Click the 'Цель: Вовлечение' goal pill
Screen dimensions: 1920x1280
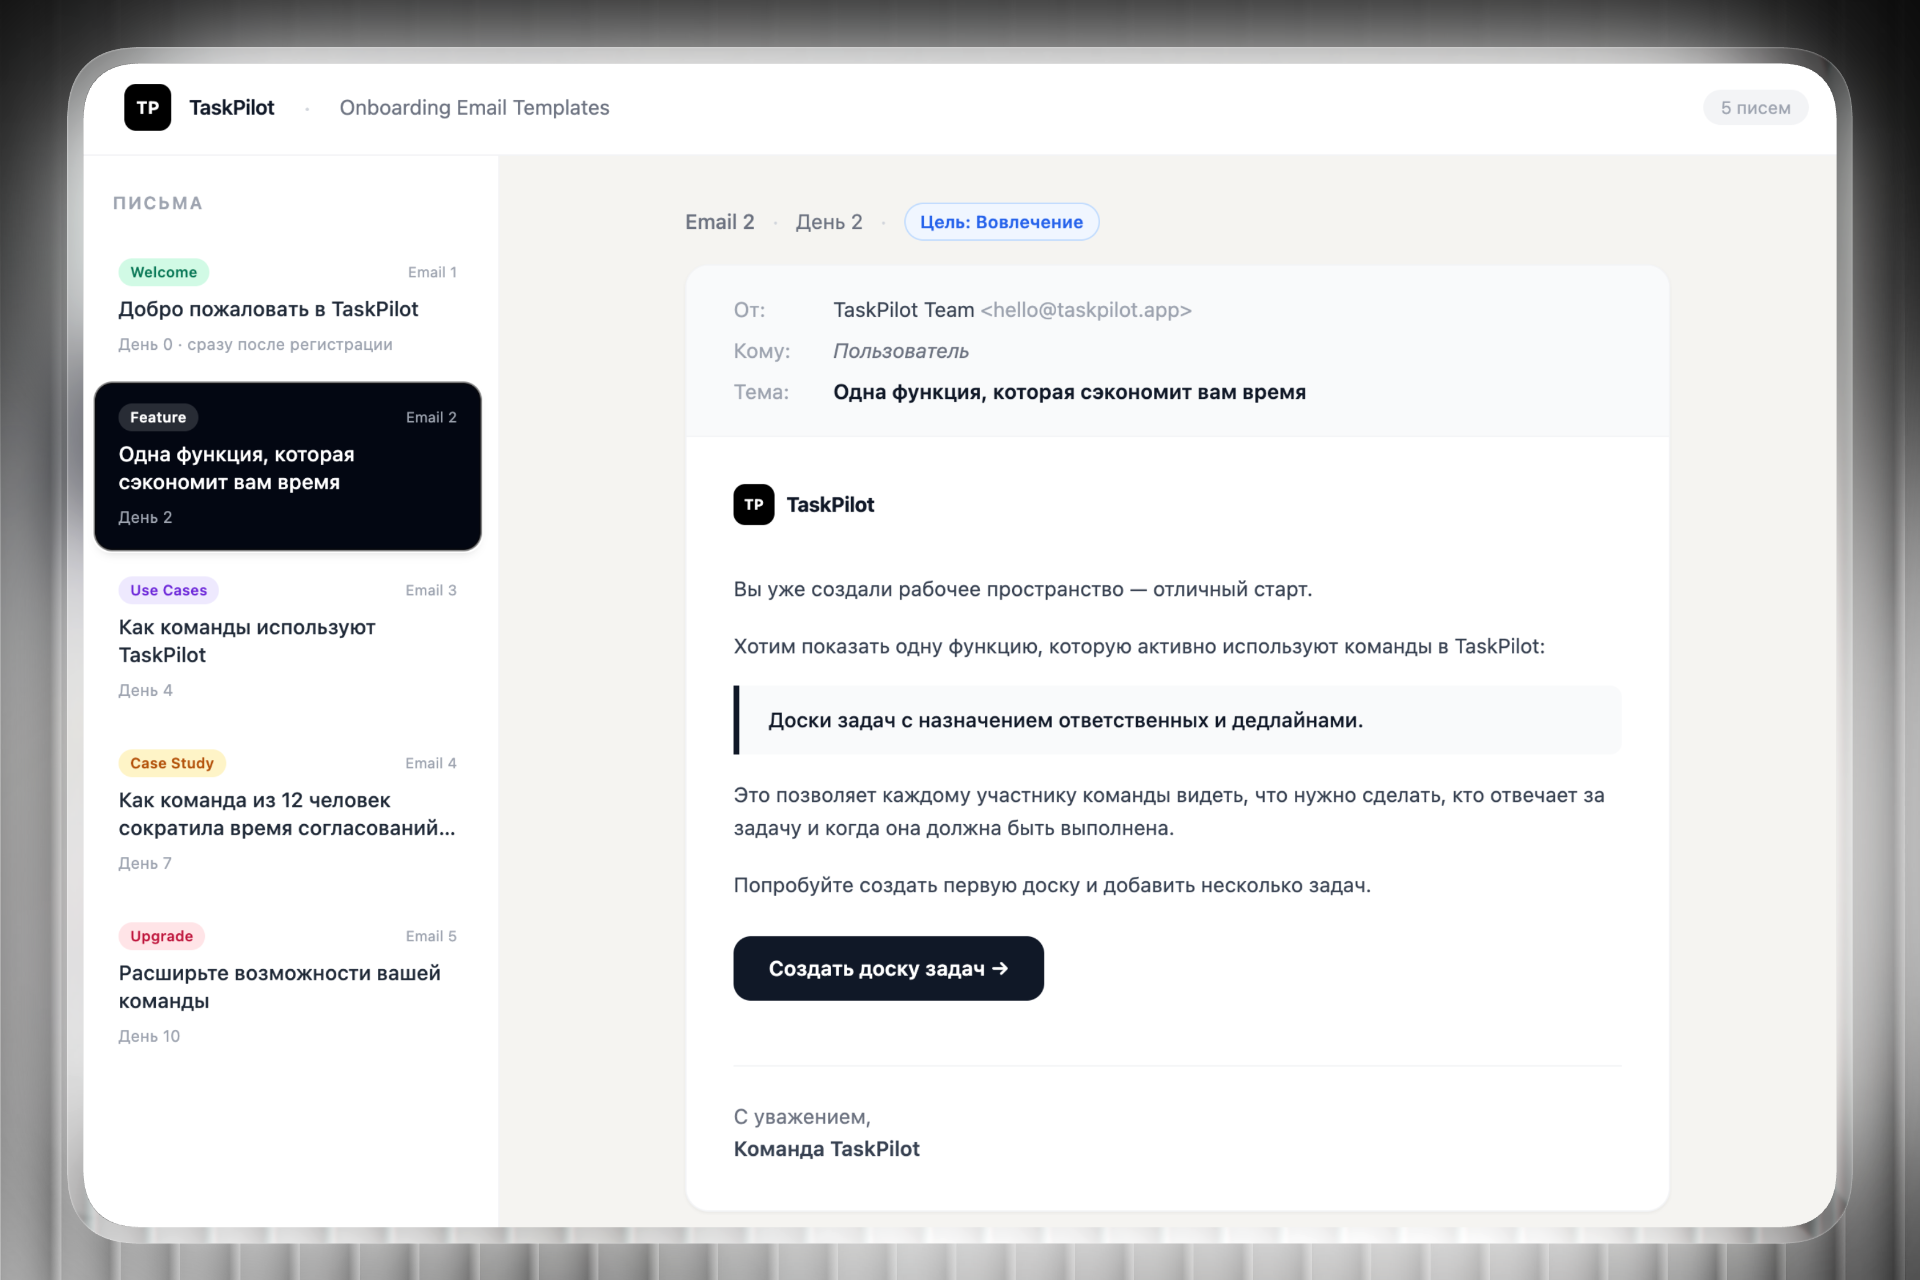click(1001, 222)
